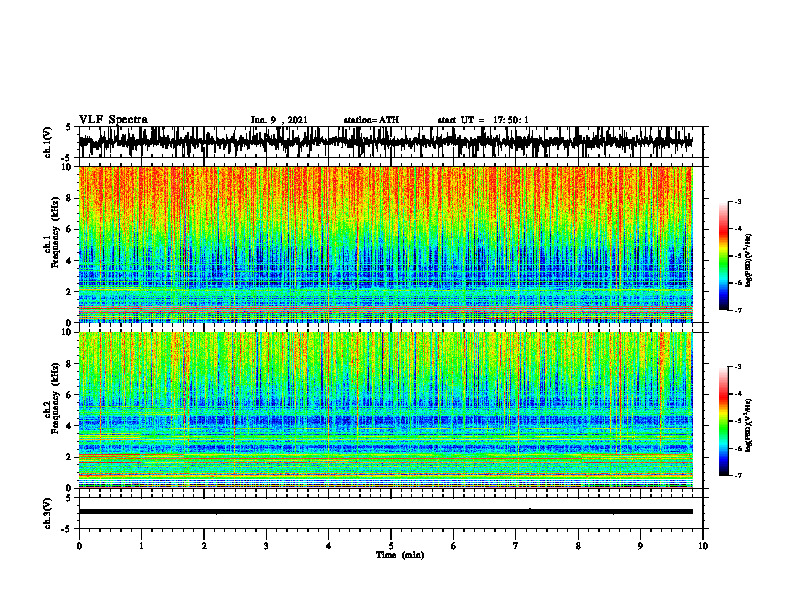Click the time axis tick label "10"

703,546
